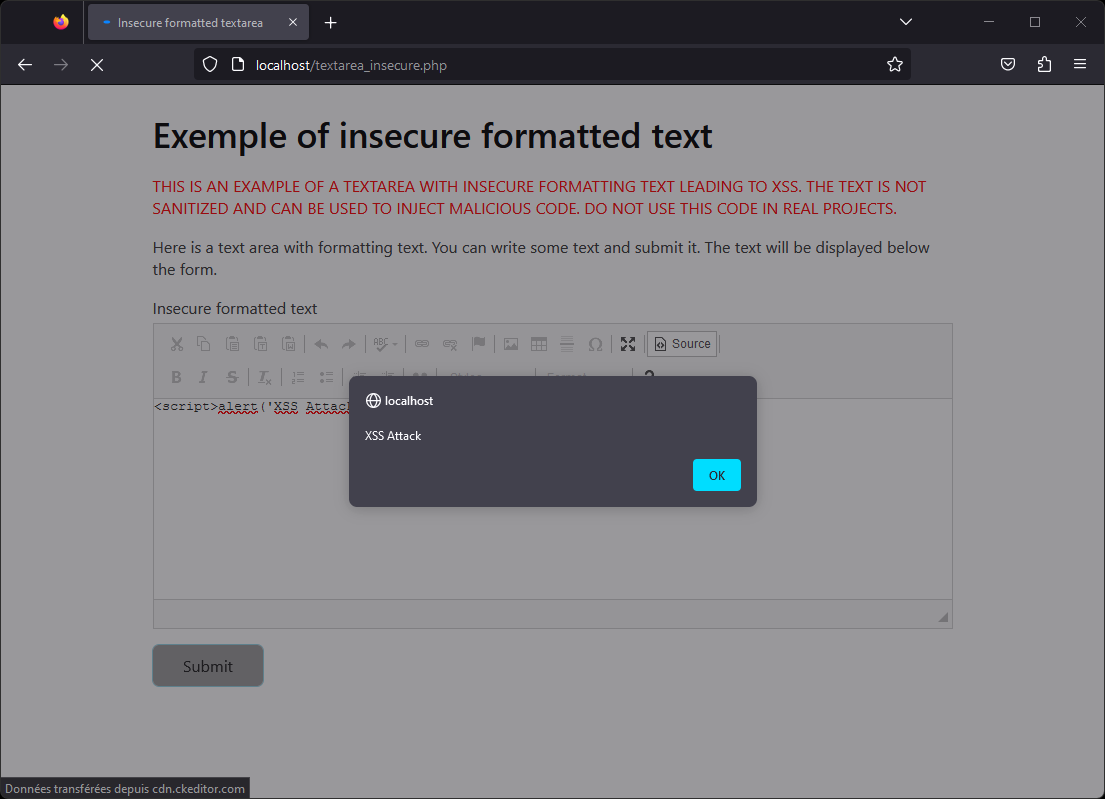Bookmark this page with star icon
The height and width of the screenshot is (799, 1105).
point(894,65)
